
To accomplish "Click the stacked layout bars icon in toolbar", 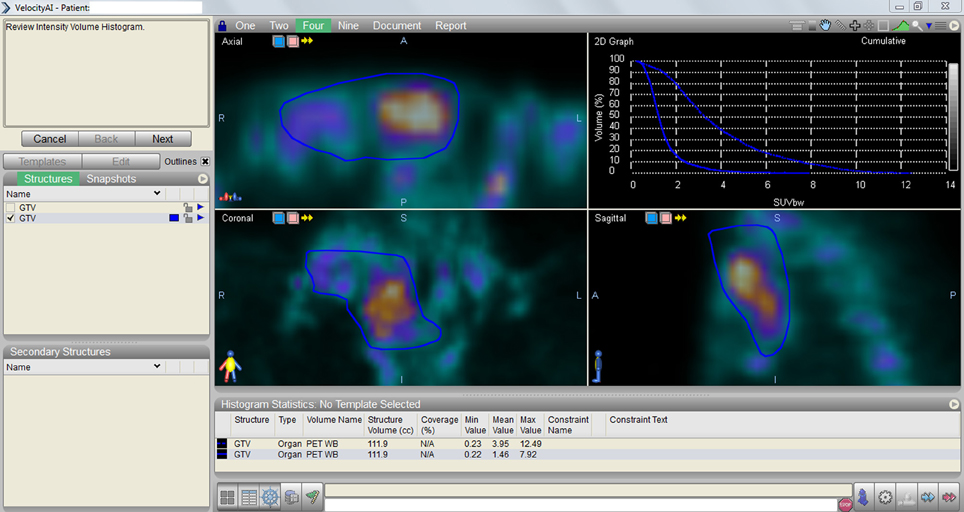I will pos(797,25).
